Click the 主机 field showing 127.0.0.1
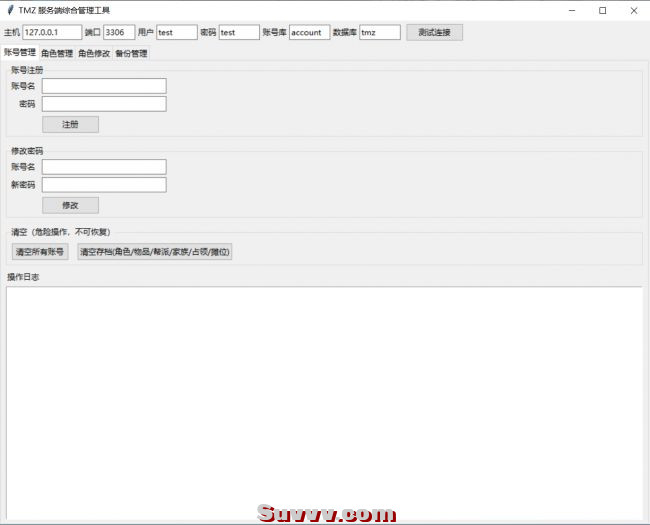The width and height of the screenshot is (650, 525). [x=52, y=32]
